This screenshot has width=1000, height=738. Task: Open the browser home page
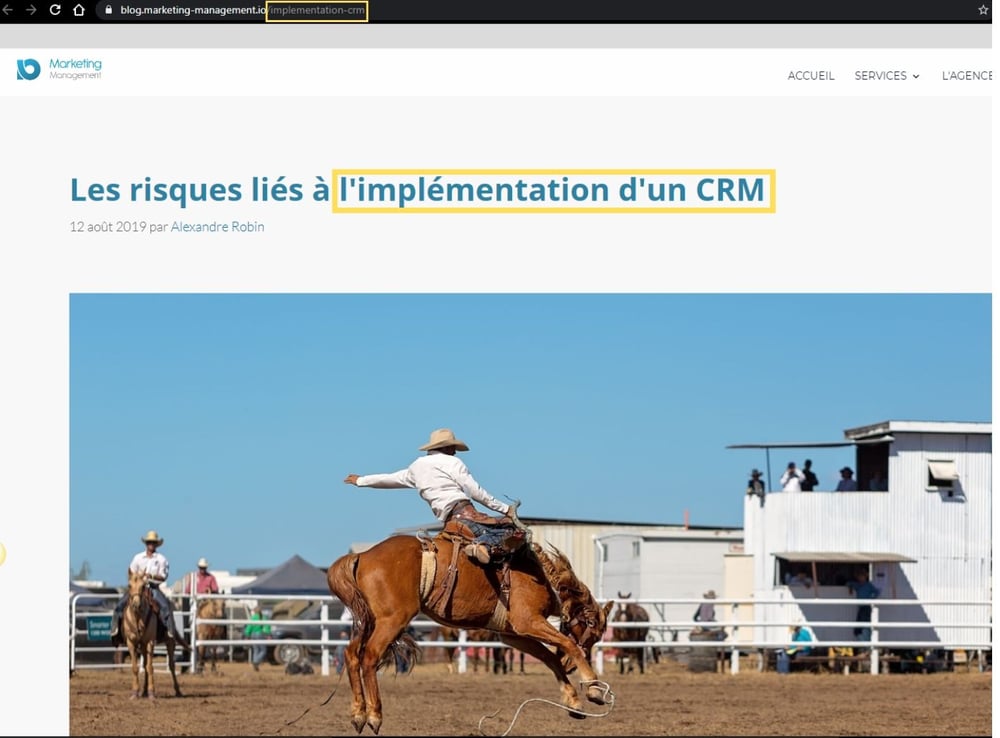[78, 12]
